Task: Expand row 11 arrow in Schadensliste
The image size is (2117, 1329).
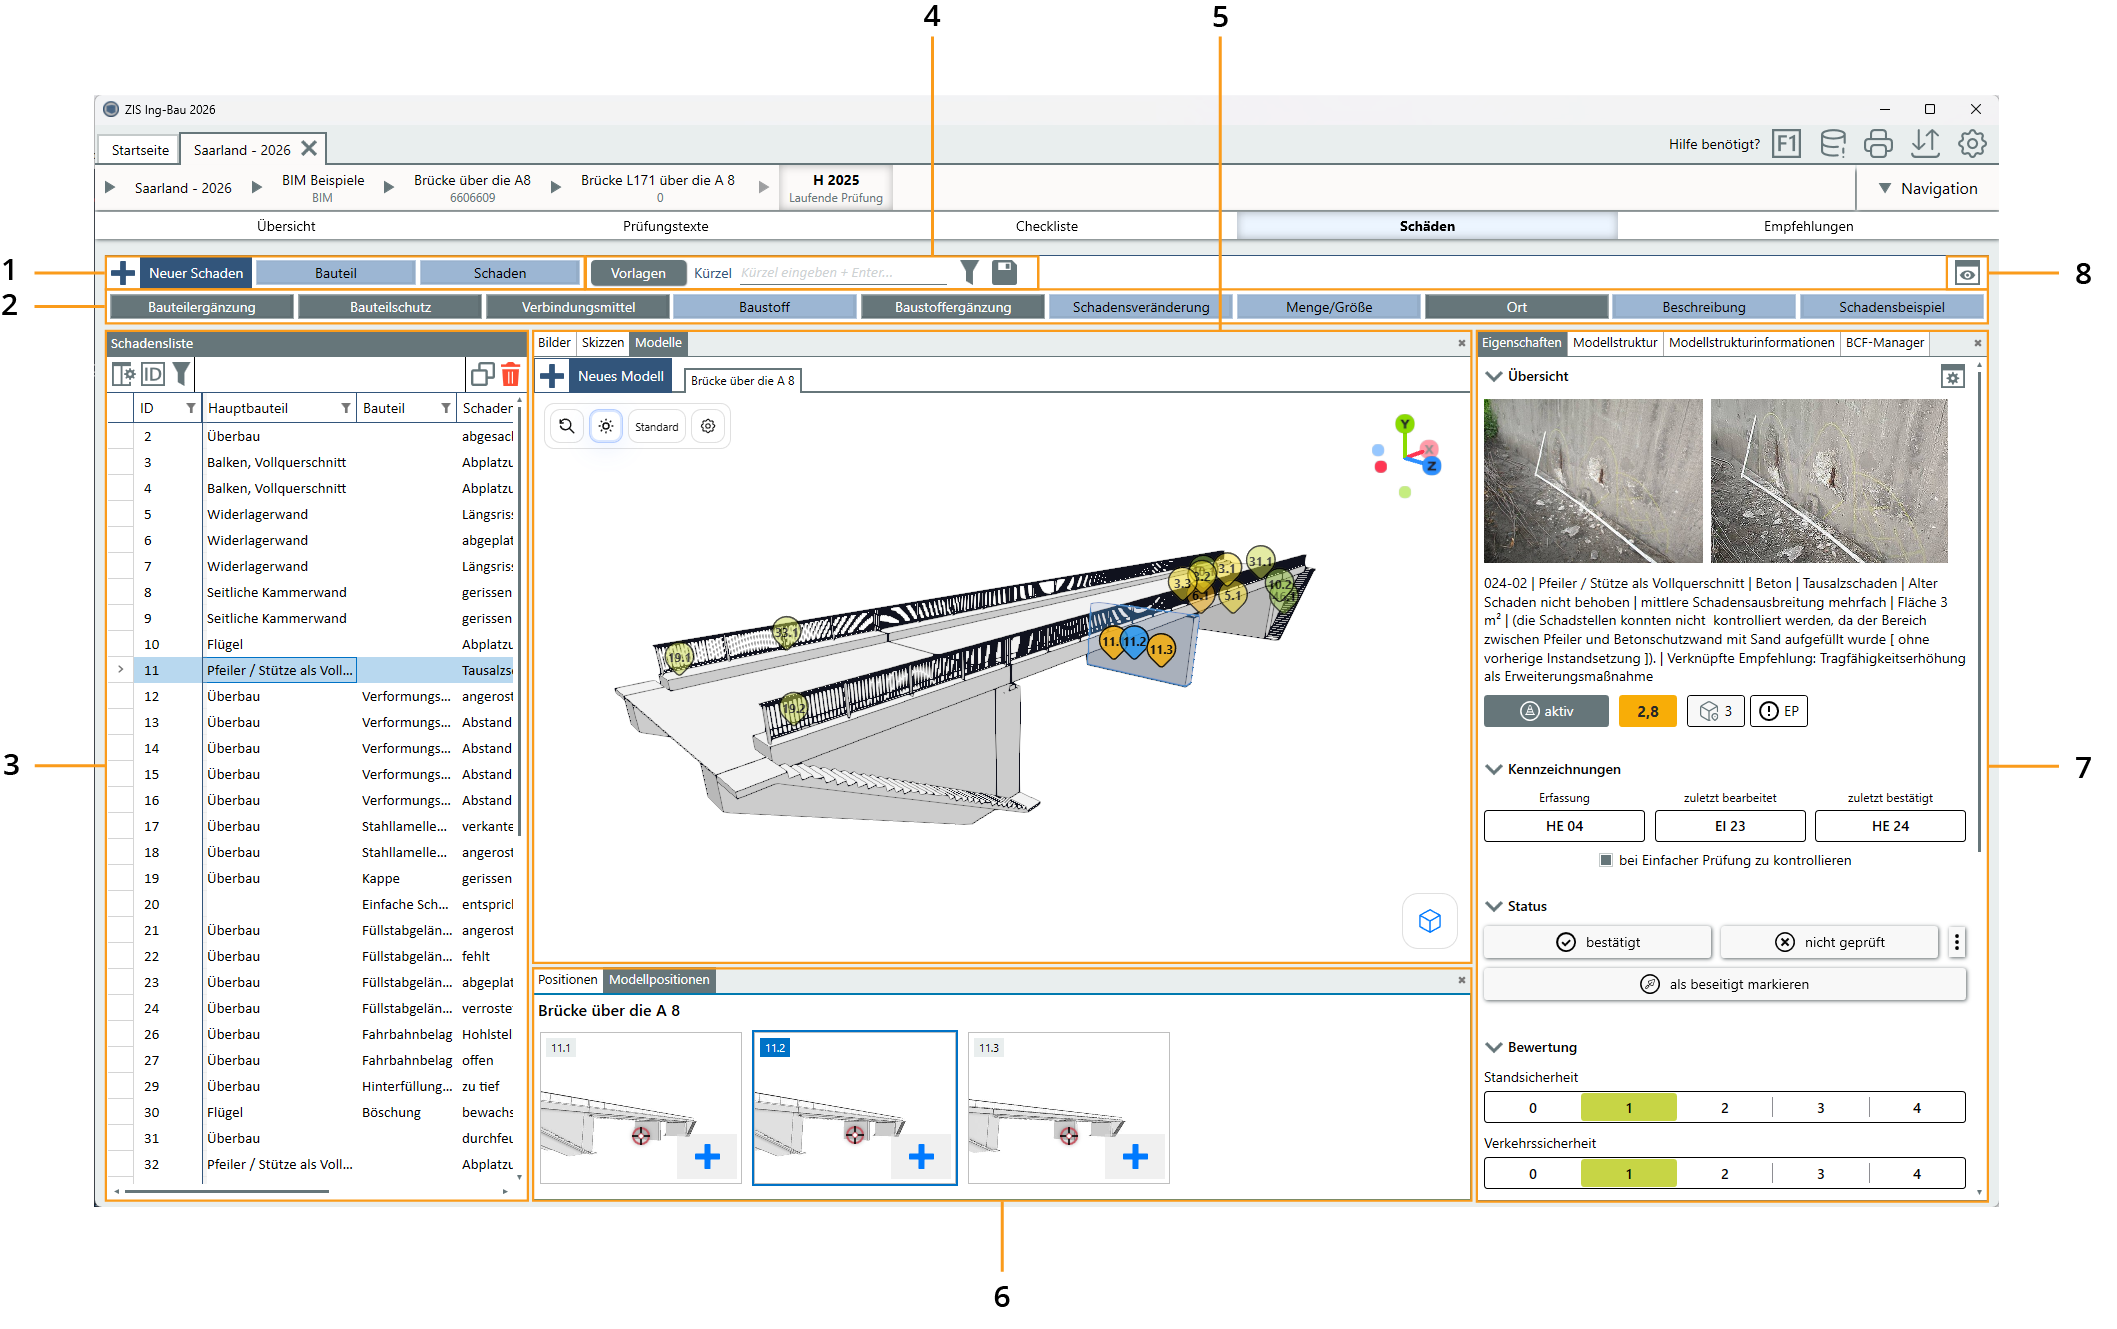Action: 121,670
